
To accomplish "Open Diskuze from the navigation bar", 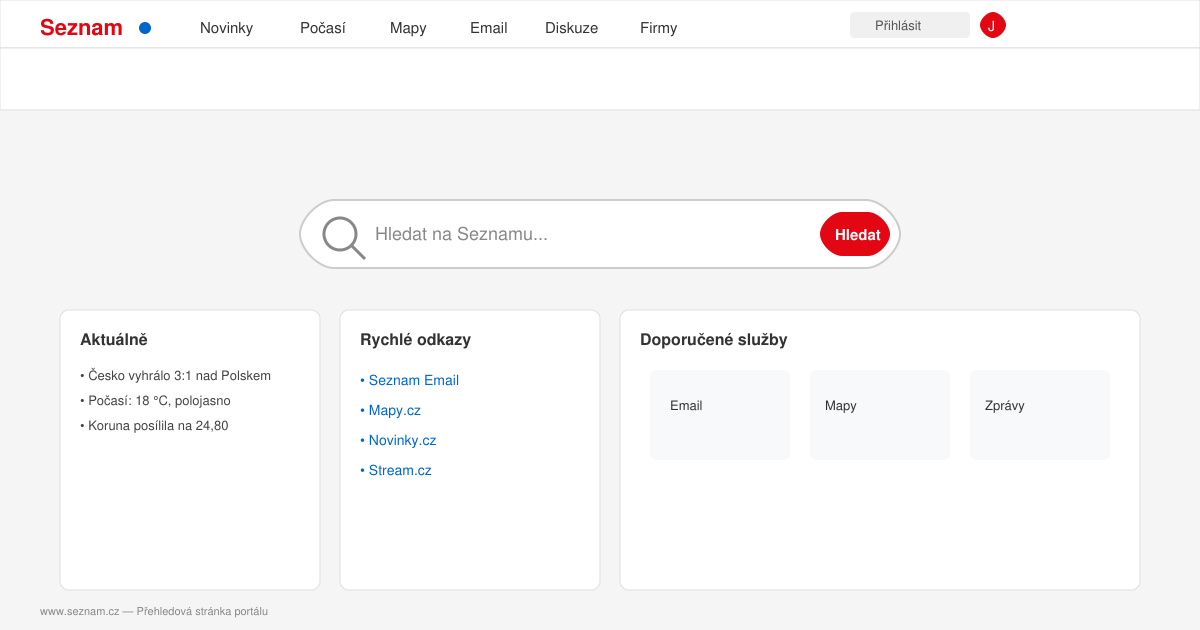I will coord(571,28).
